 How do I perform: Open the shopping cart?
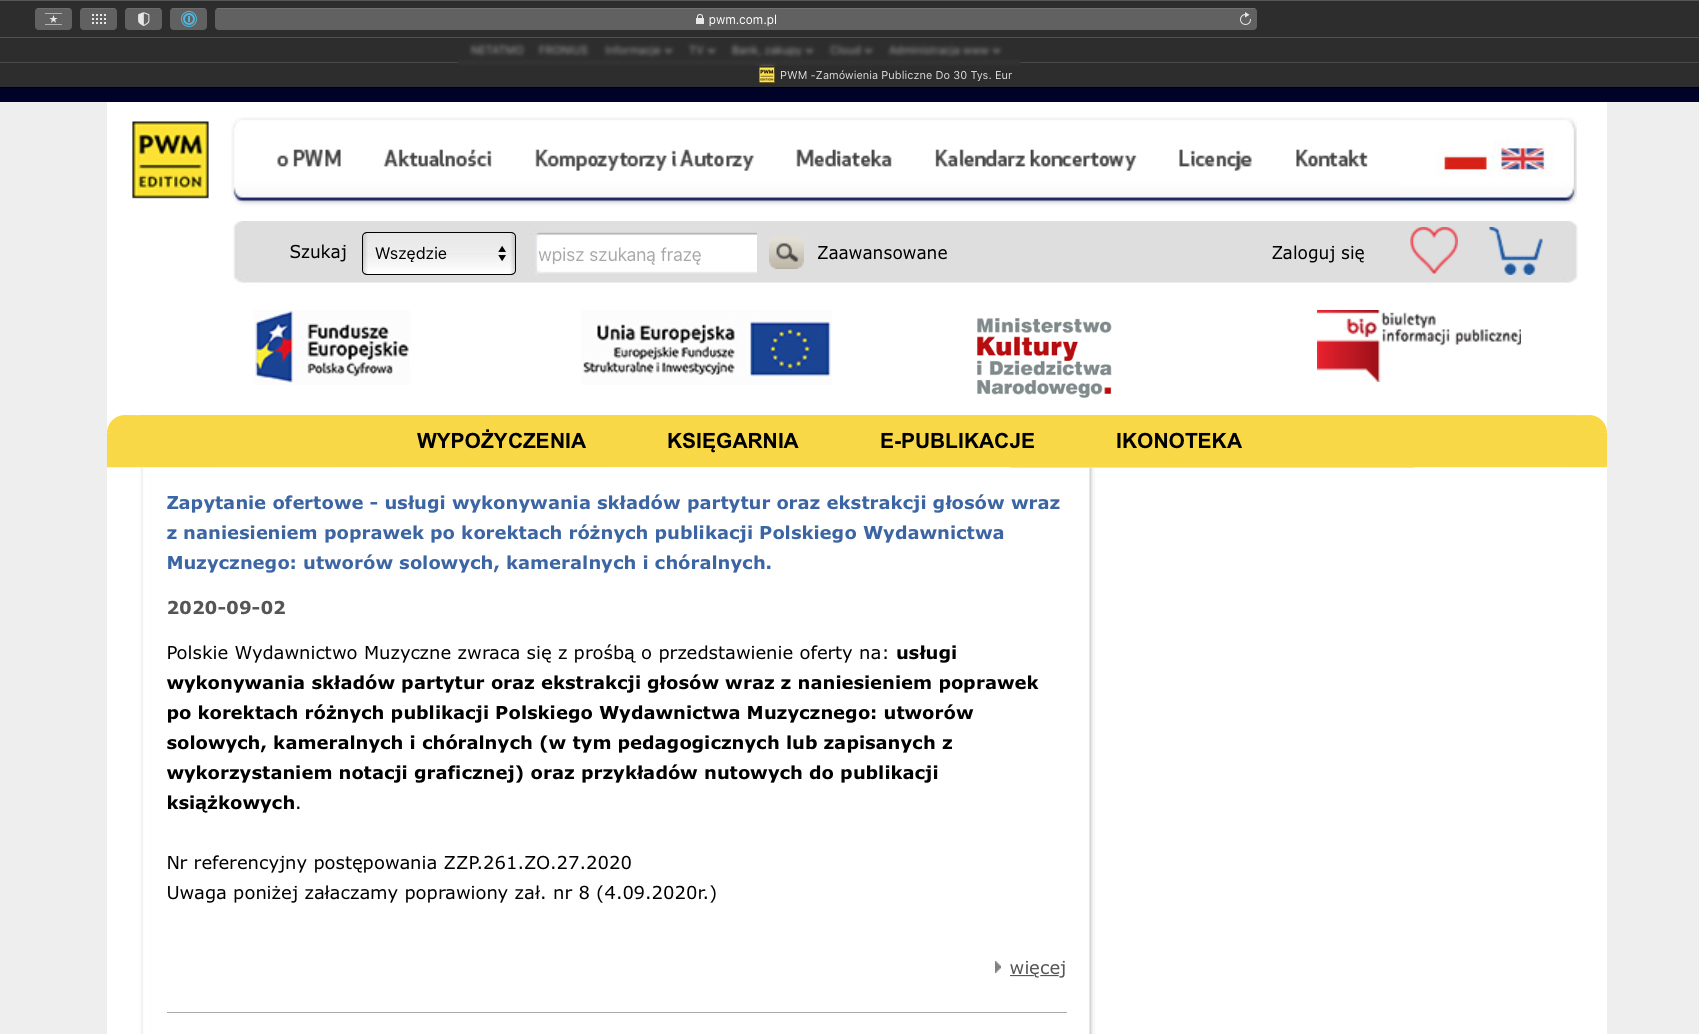tap(1515, 251)
